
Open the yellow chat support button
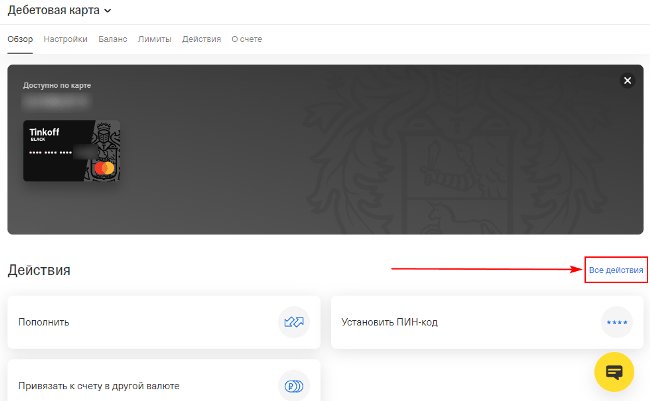tap(614, 372)
